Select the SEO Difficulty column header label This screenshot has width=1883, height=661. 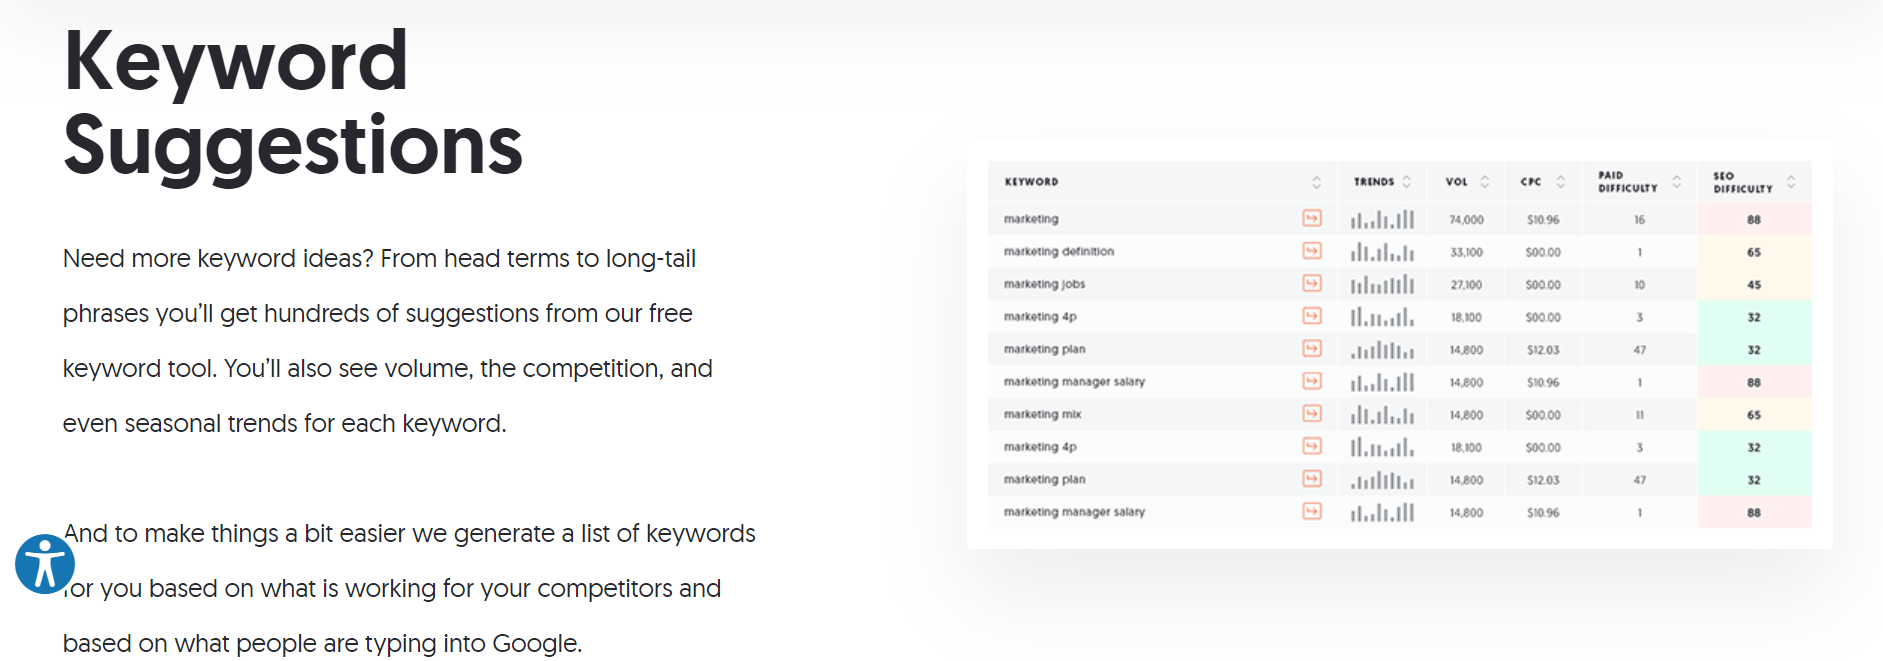1742,182
